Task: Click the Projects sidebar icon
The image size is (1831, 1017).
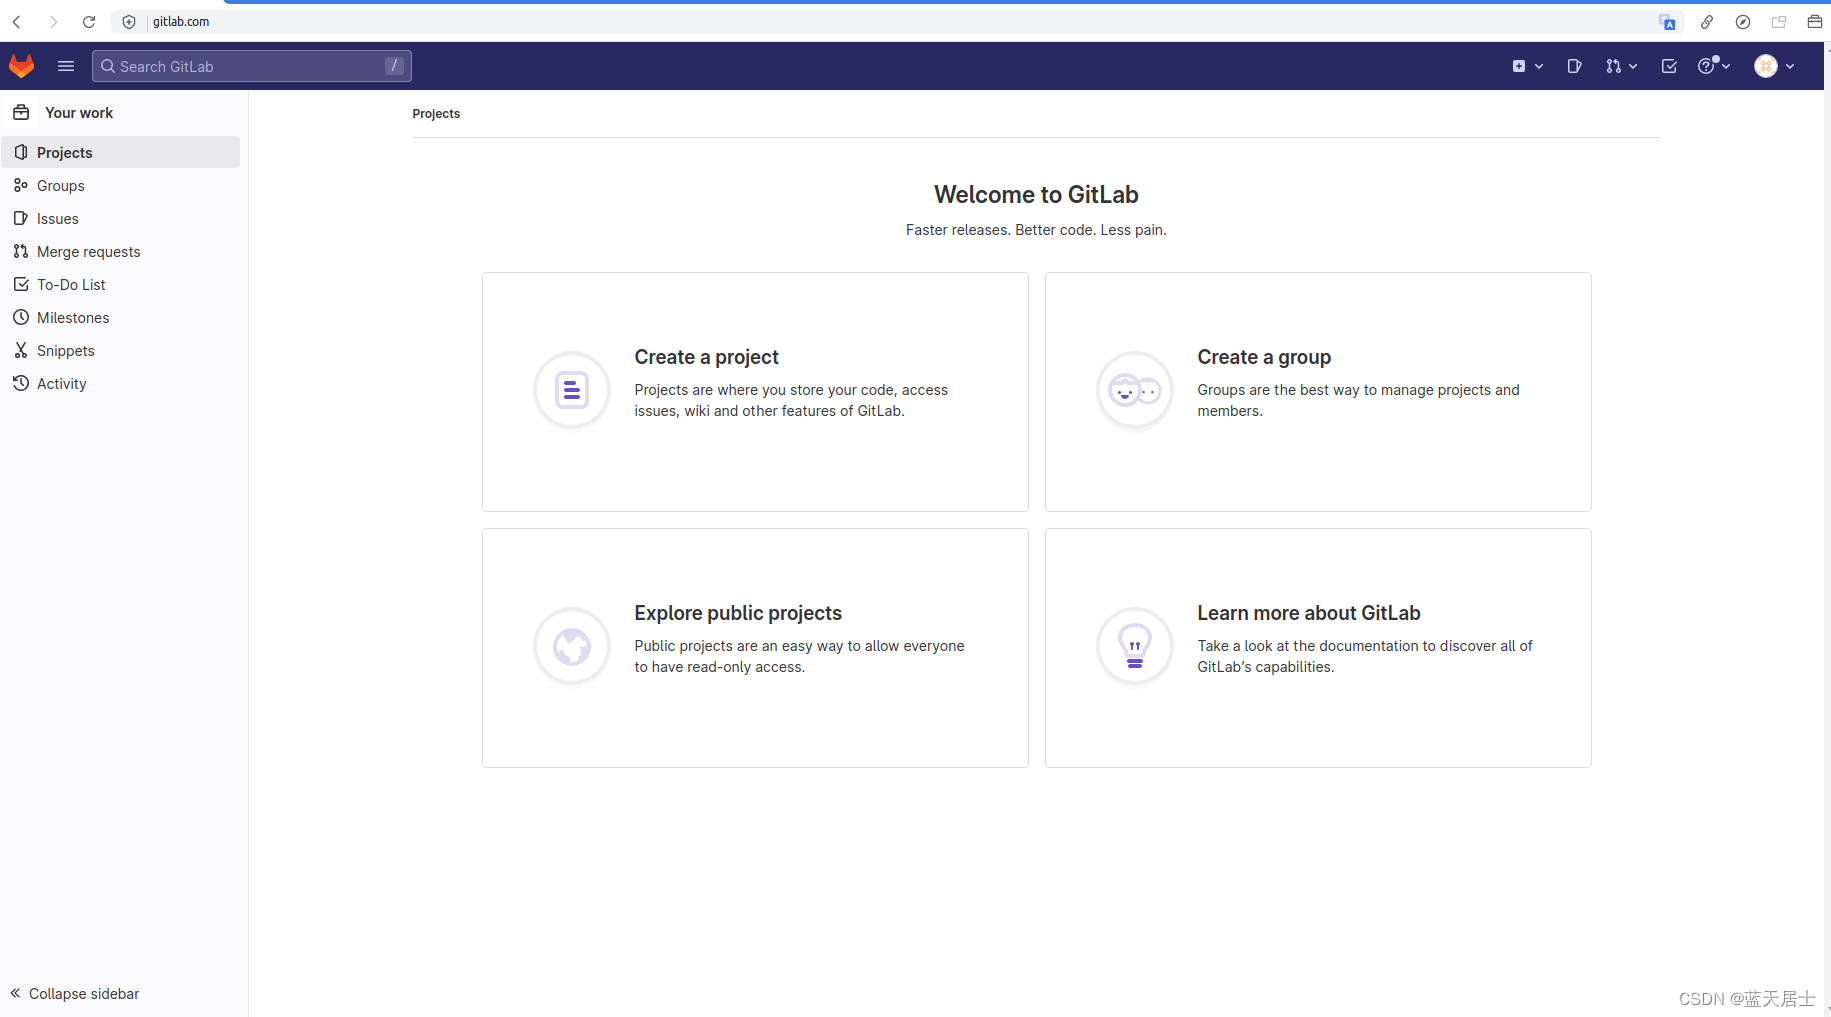Action: (x=20, y=152)
